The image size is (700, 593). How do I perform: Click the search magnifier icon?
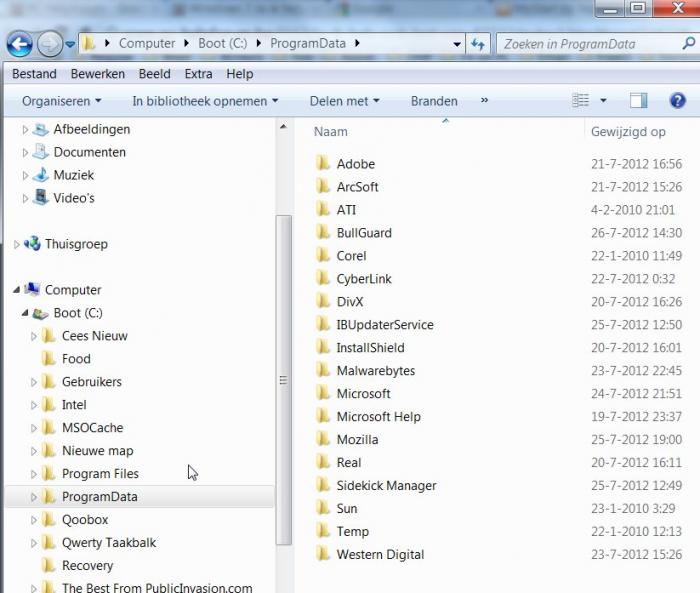[x=688, y=43]
